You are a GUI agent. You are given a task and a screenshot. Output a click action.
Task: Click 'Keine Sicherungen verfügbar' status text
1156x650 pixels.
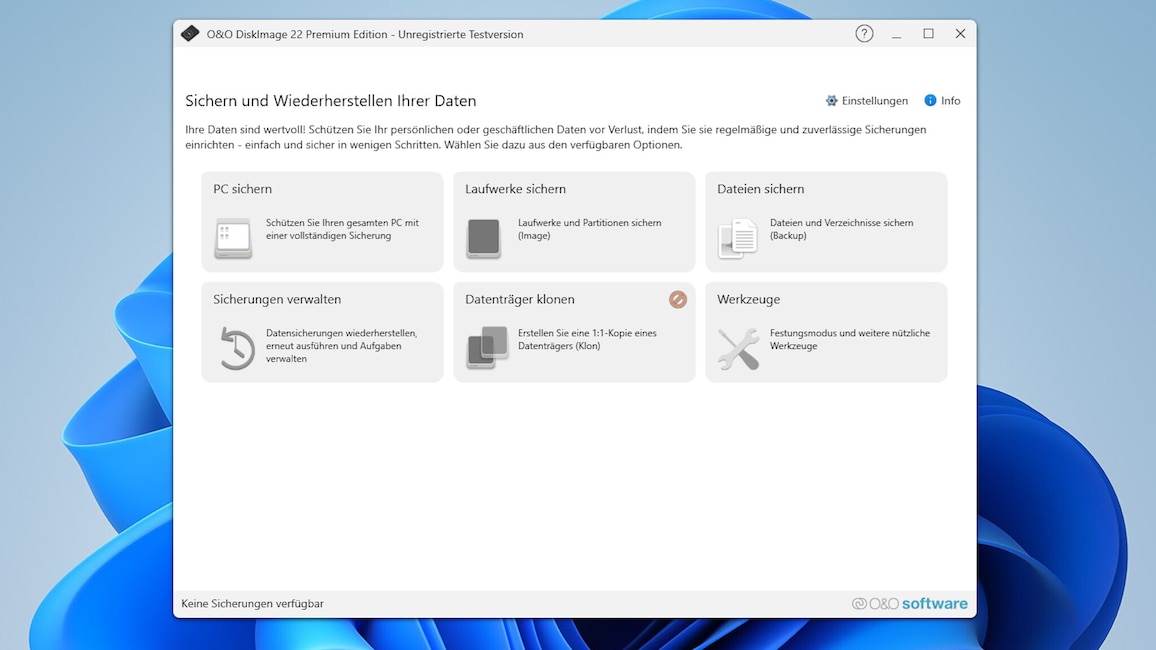(252, 604)
